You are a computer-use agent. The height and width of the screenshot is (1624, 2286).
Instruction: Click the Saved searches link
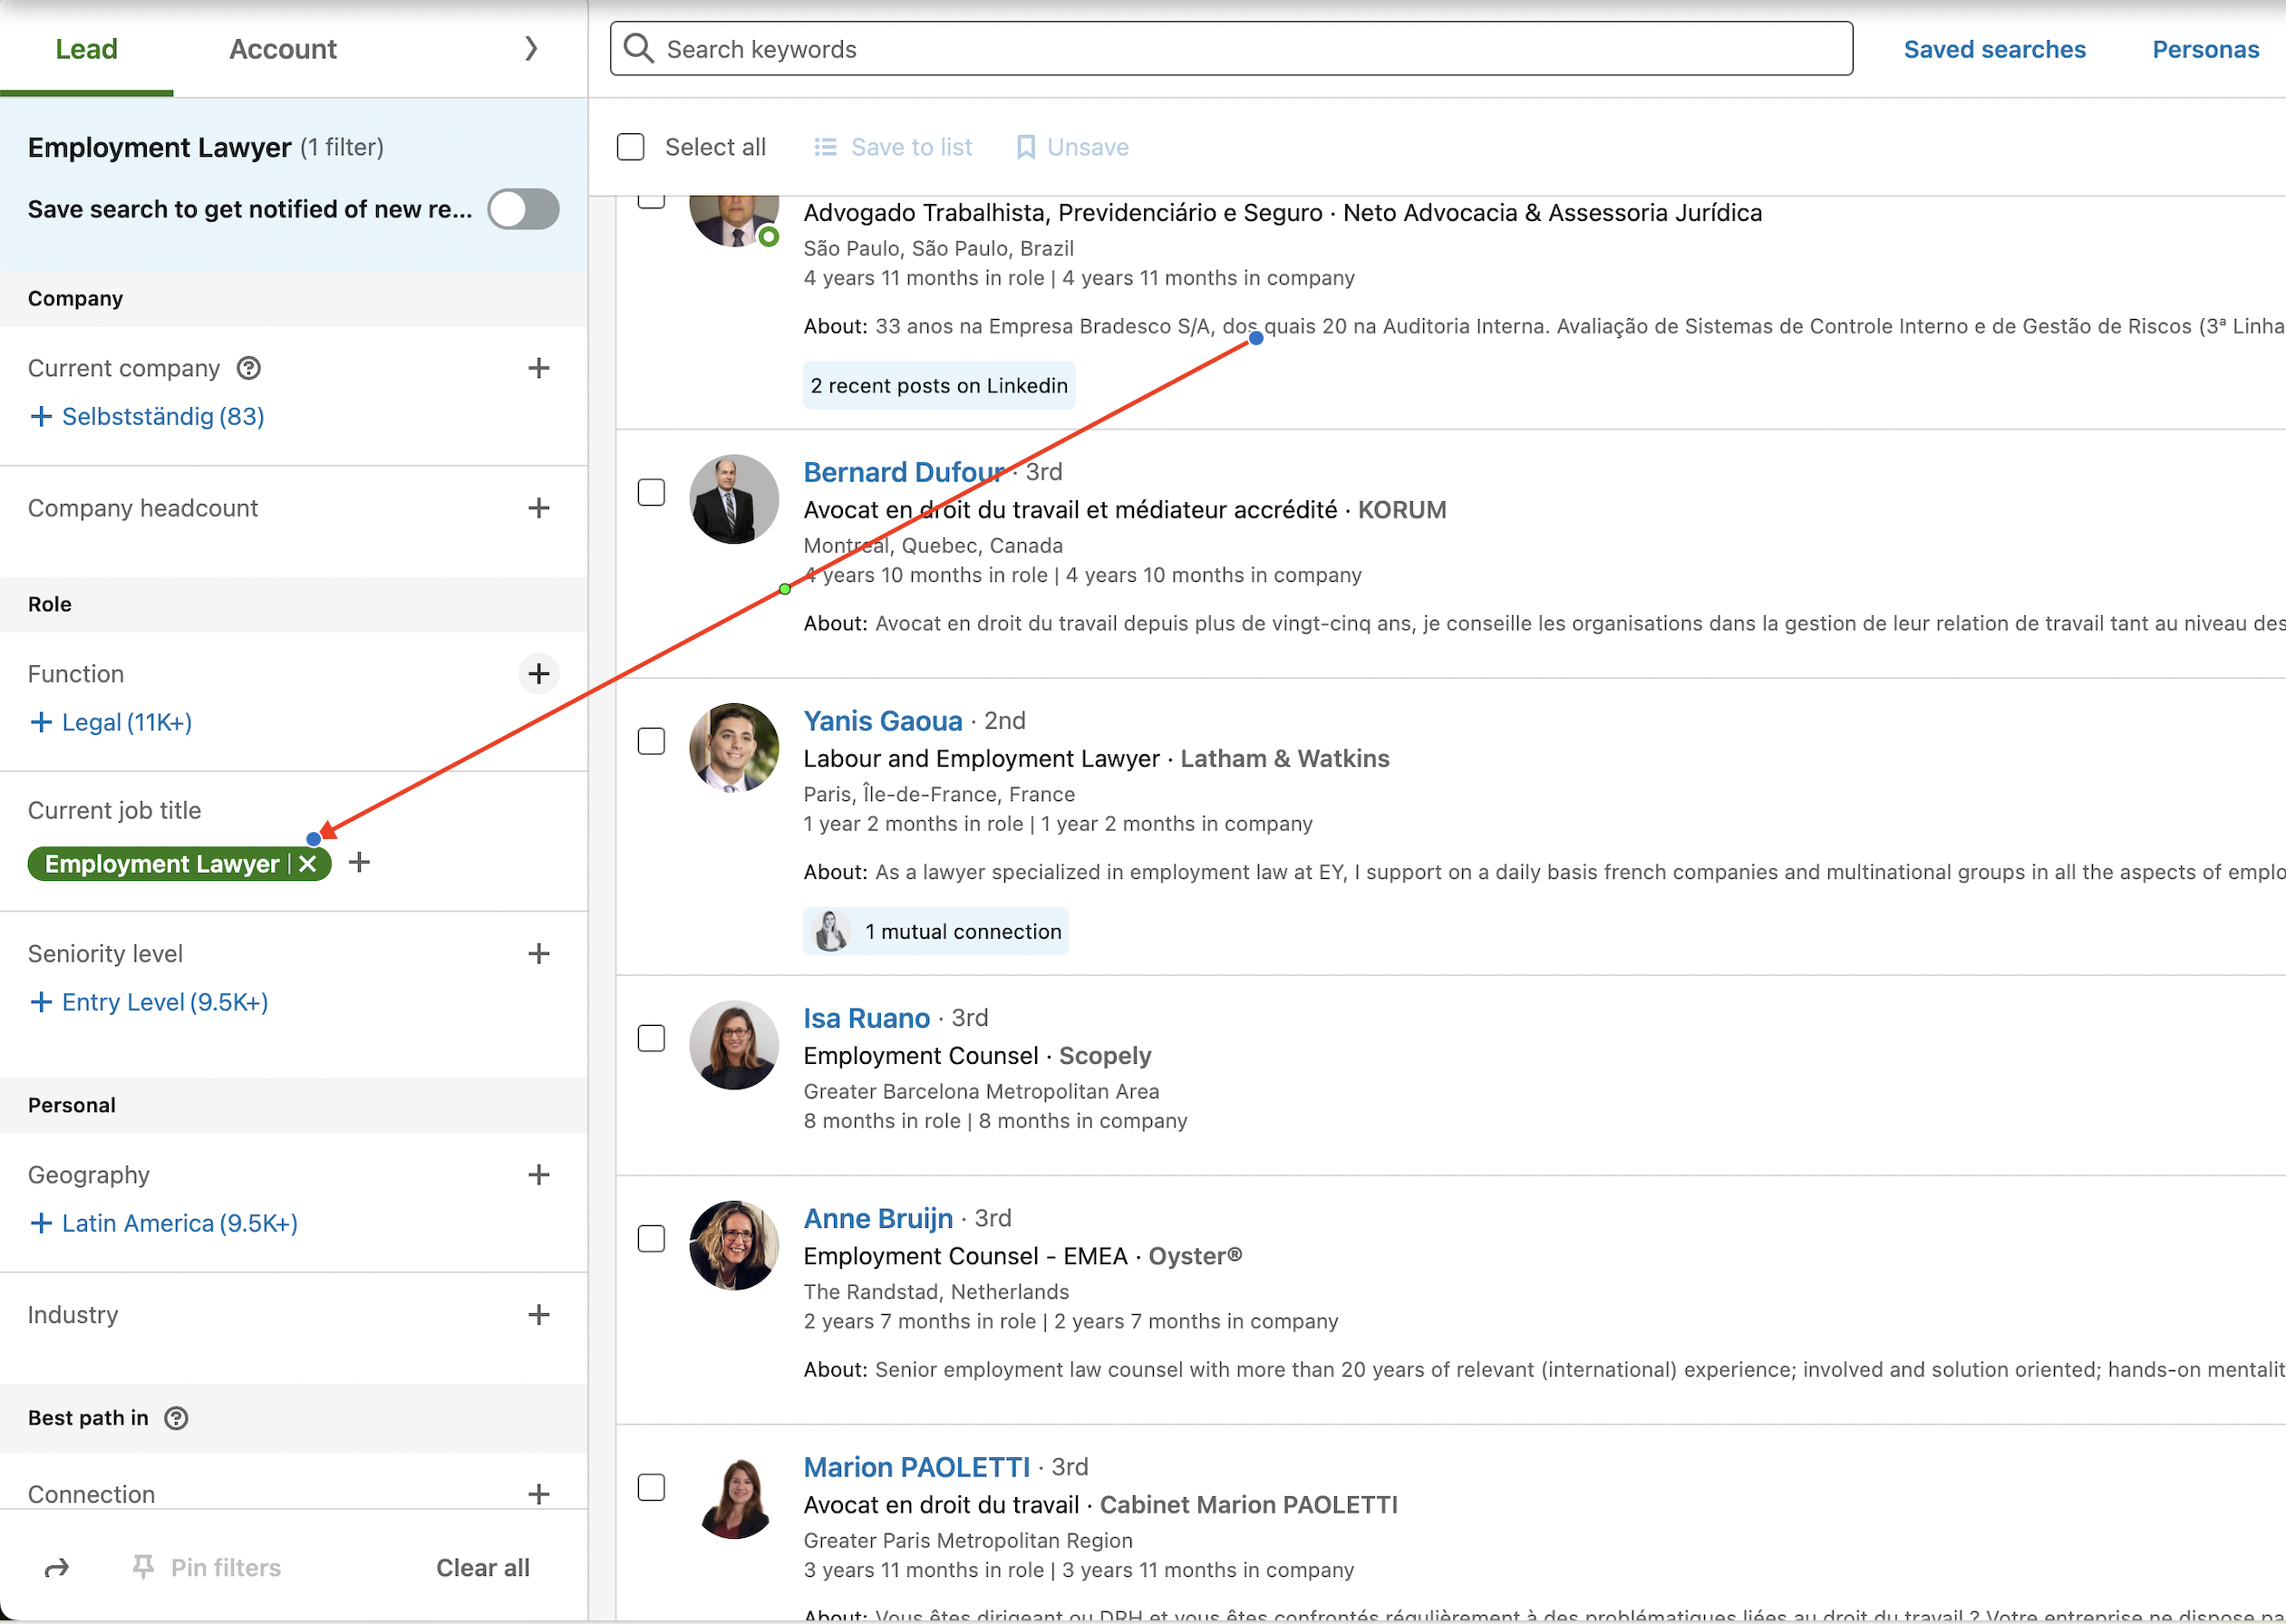(1994, 47)
